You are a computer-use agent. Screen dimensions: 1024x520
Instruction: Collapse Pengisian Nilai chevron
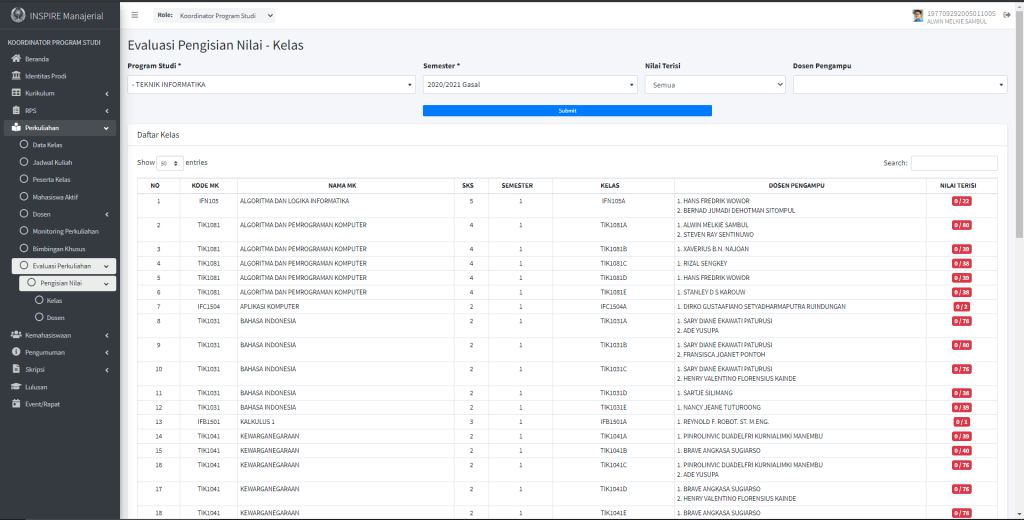tap(106, 284)
